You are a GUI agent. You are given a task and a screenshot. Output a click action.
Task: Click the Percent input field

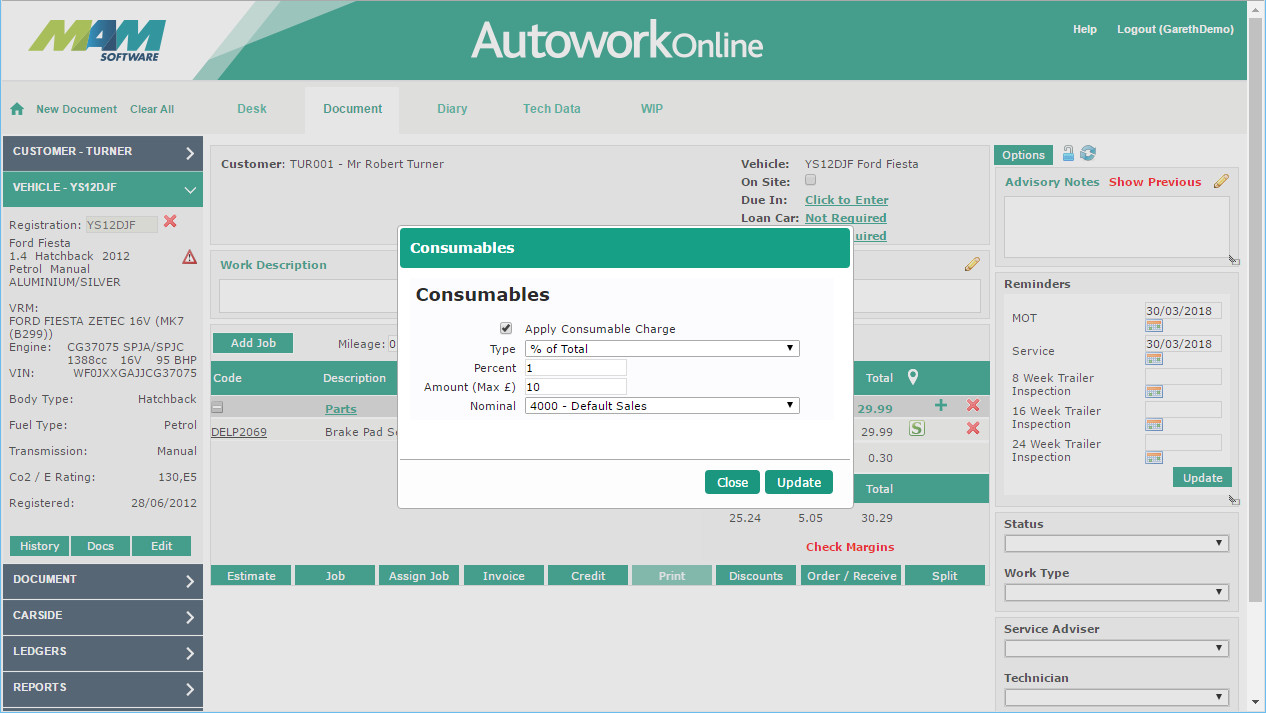pos(576,368)
